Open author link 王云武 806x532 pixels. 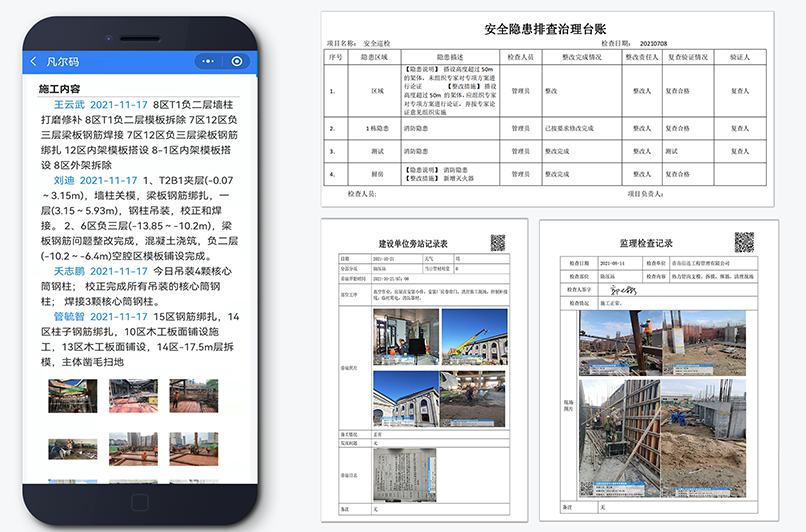tap(69, 105)
